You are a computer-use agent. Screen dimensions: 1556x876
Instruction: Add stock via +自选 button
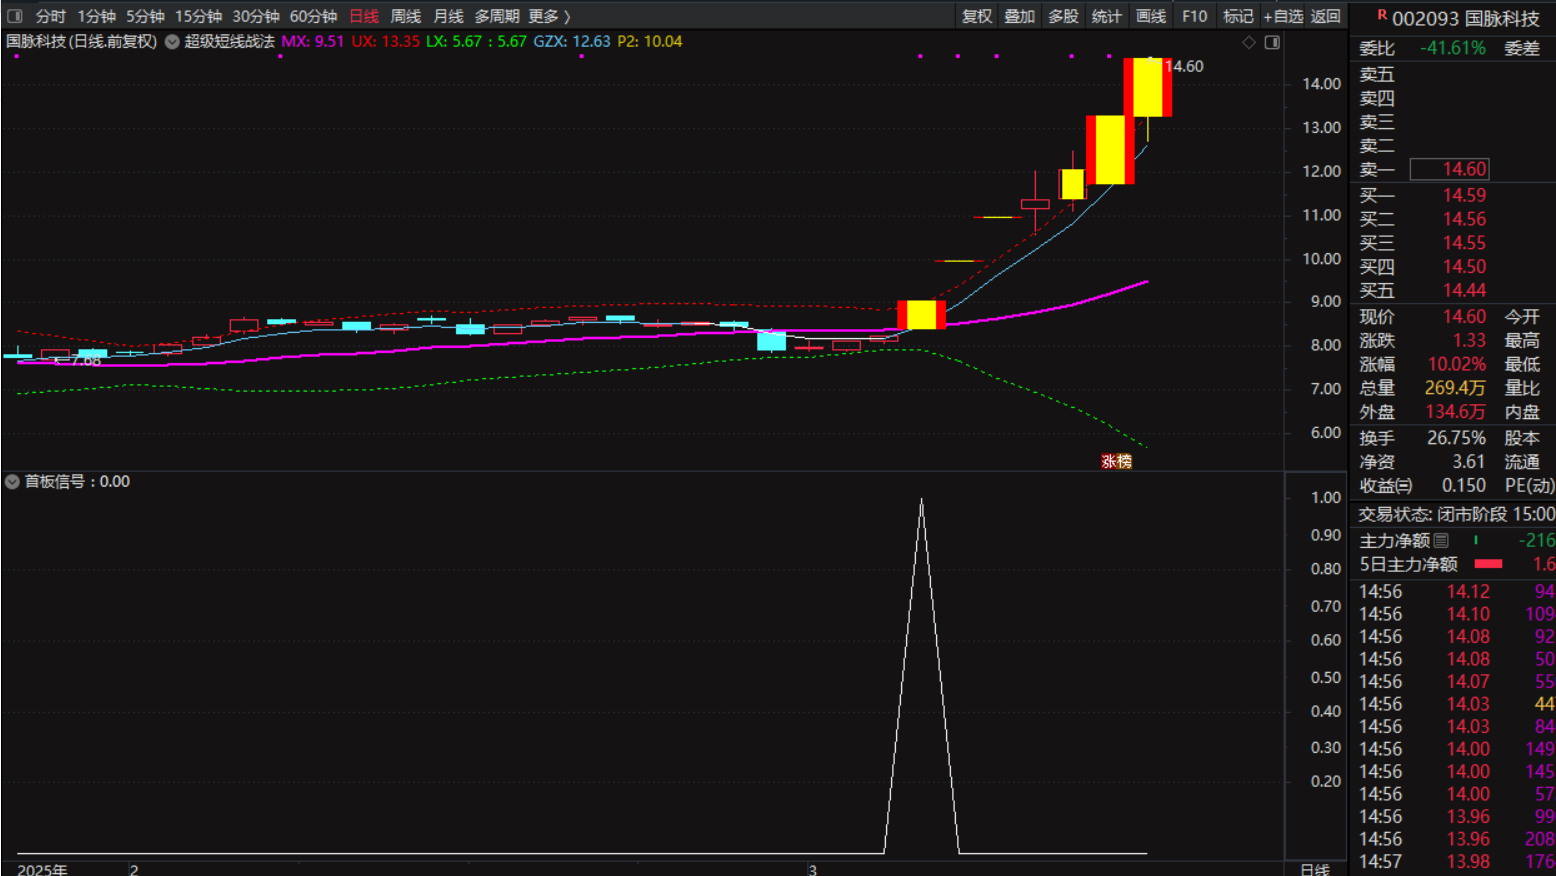(x=1283, y=16)
